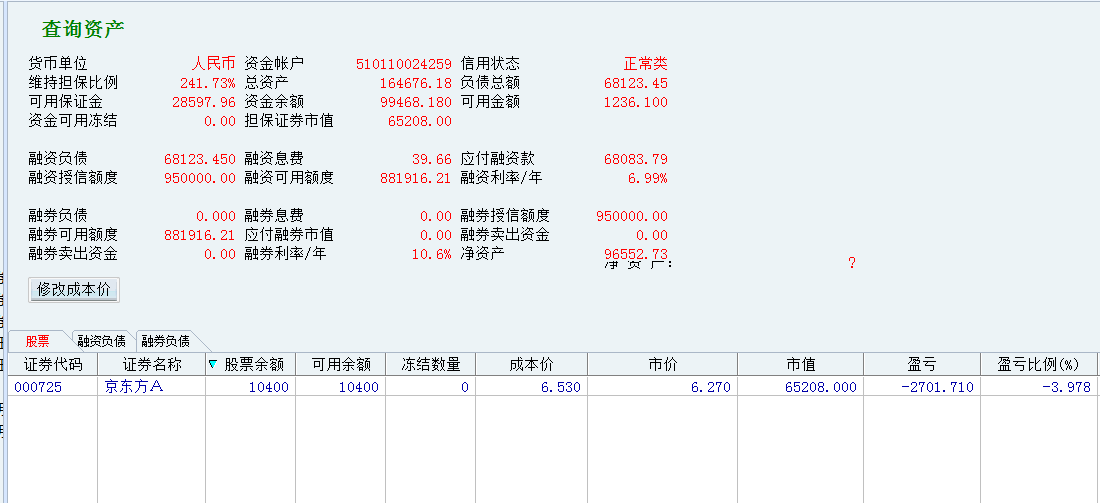Click 融资可用额度 value 881916.21

point(415,178)
